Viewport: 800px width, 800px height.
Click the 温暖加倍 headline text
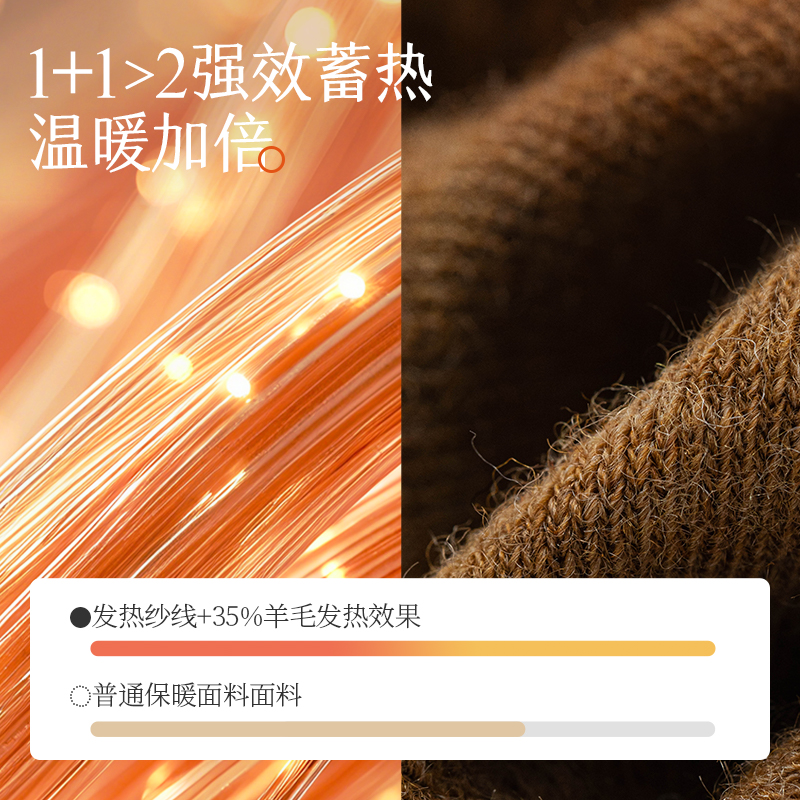(150, 142)
